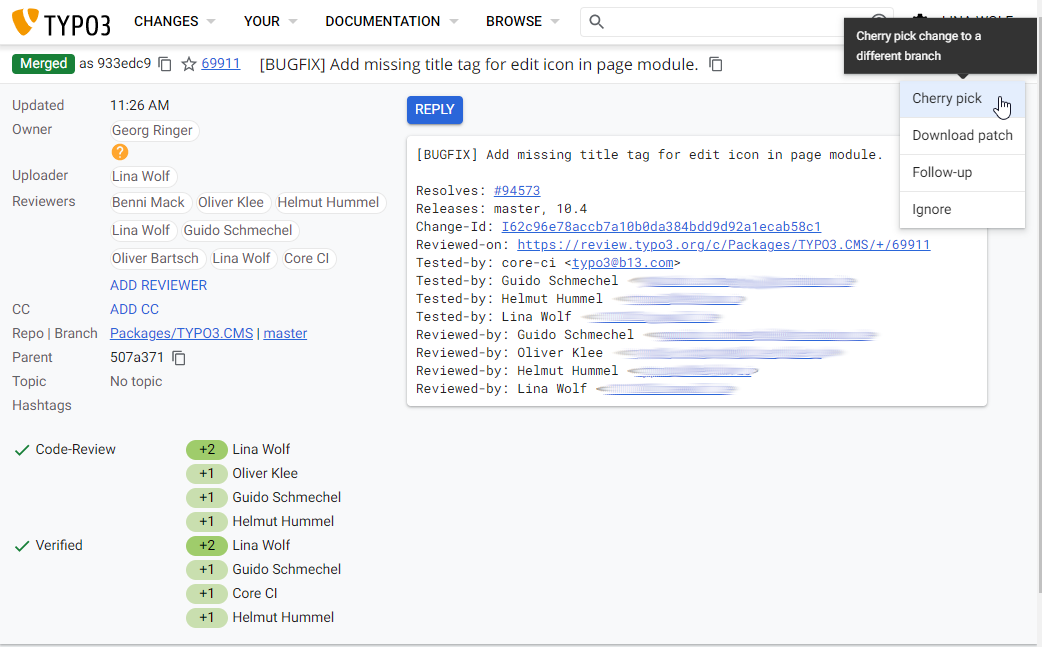Click the green Code-Review checkmark icon
The height and width of the screenshot is (647, 1042).
(22, 450)
